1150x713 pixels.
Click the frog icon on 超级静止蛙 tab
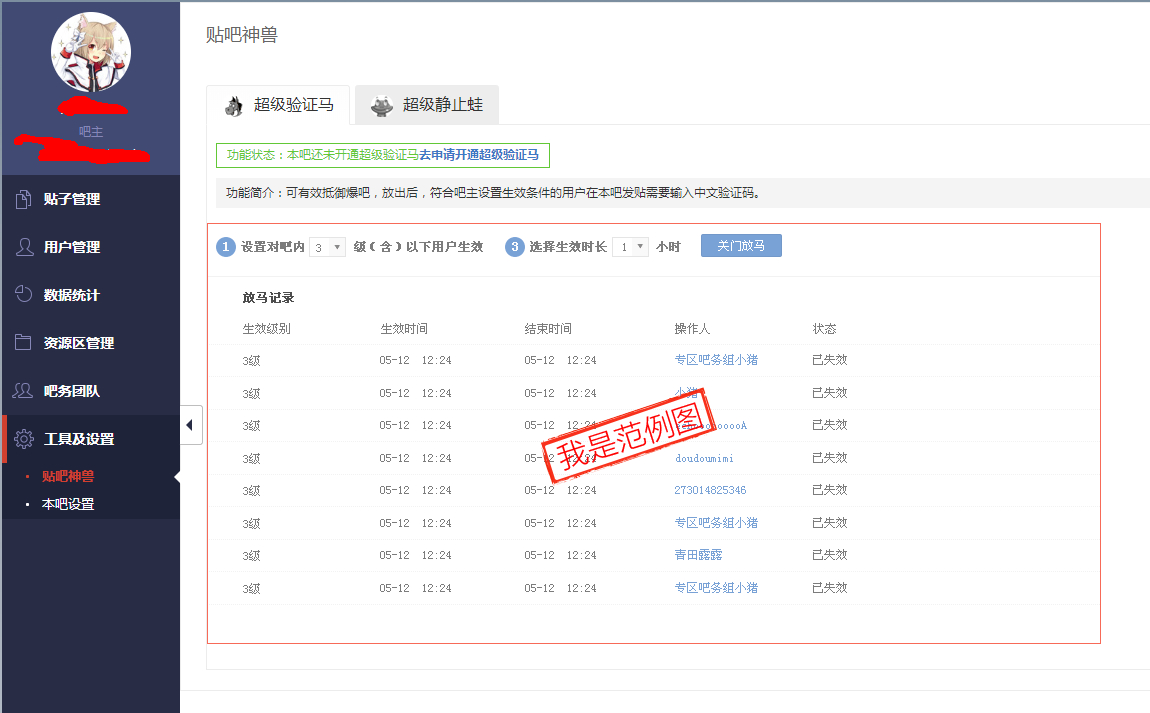coord(381,106)
